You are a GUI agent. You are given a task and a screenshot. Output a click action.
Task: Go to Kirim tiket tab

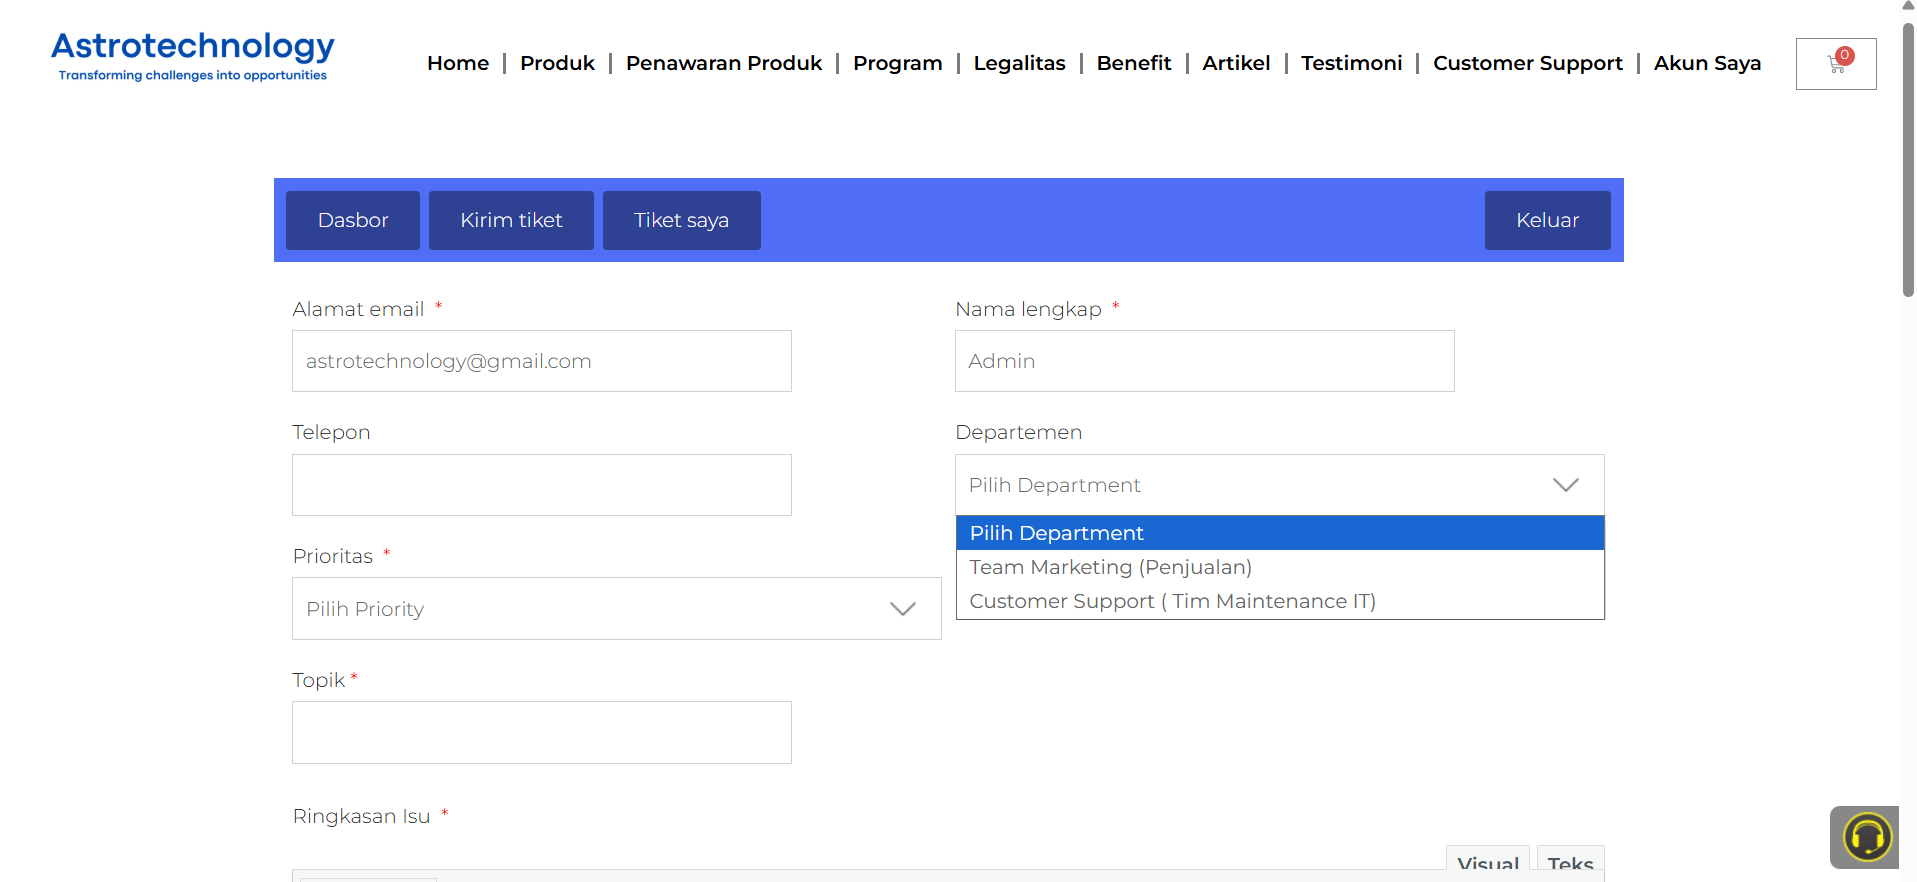click(511, 220)
